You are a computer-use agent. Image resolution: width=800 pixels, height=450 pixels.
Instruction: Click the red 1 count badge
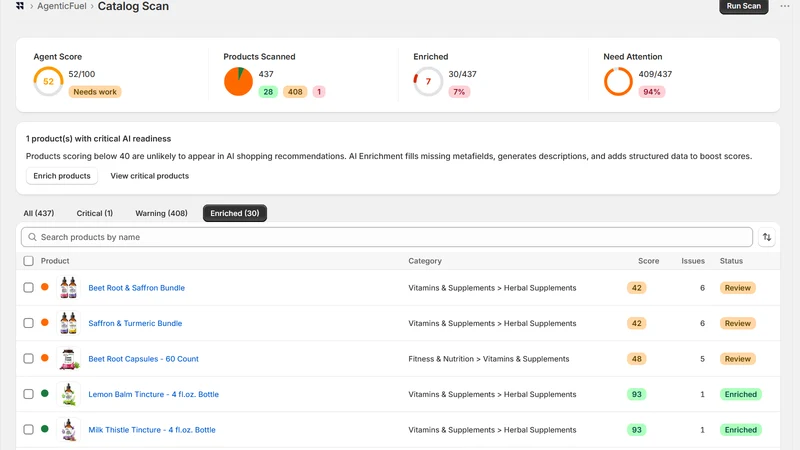(x=319, y=92)
